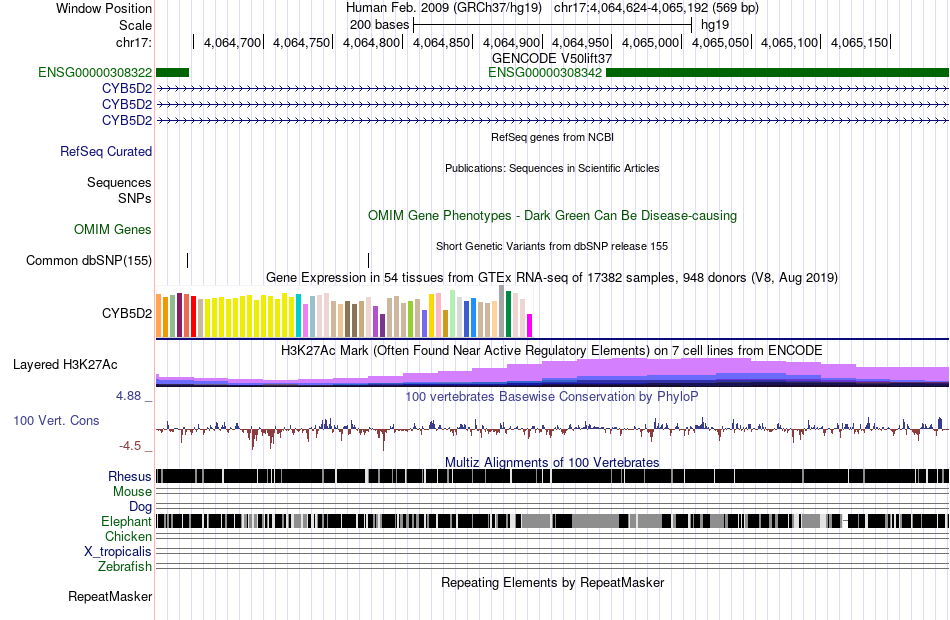
Task: Click the Basewise Conservation by PhyloP title
Action: [552, 396]
